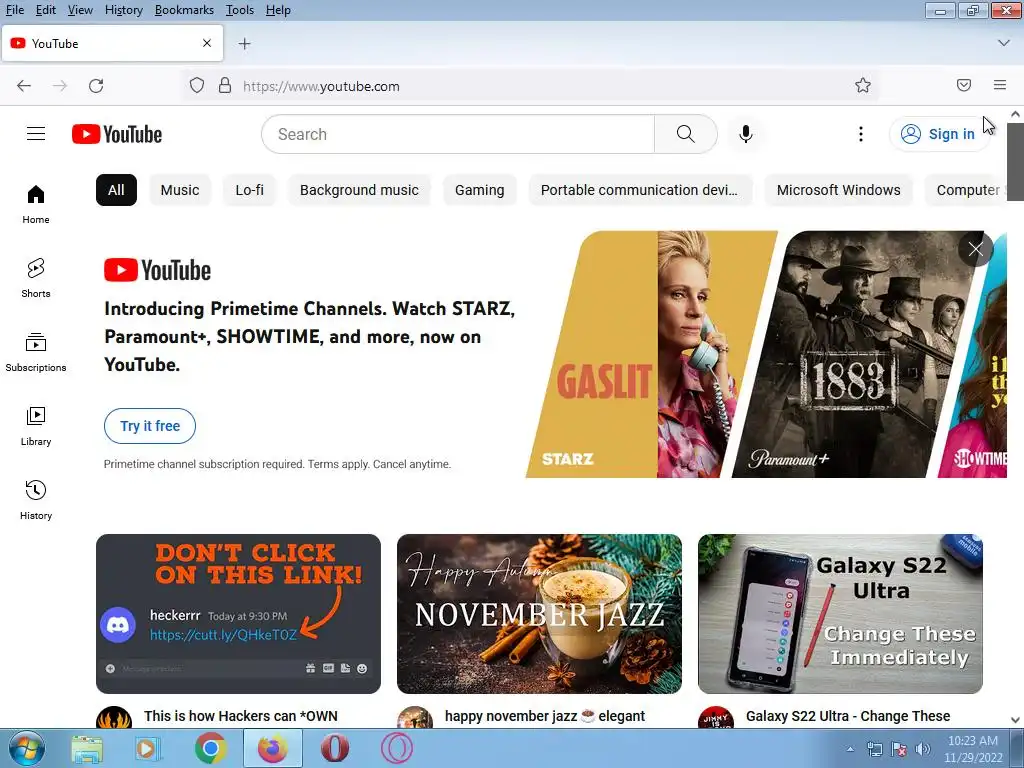Expand the list all tabs chevron
Viewport: 1024px width, 768px height.
[x=1004, y=43]
